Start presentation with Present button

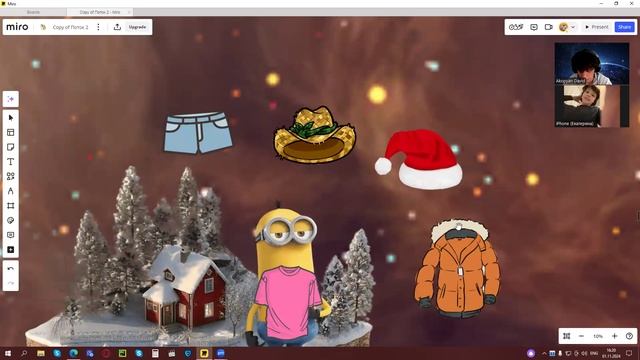tap(597, 27)
